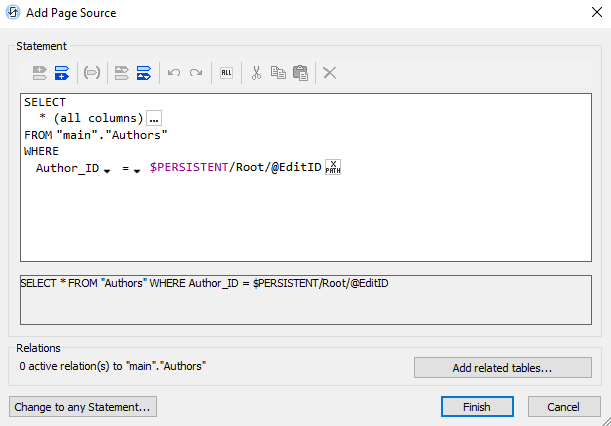Screen dimensions: 611x426
Task: Paste from clipboard into the statement
Action: 300,73
